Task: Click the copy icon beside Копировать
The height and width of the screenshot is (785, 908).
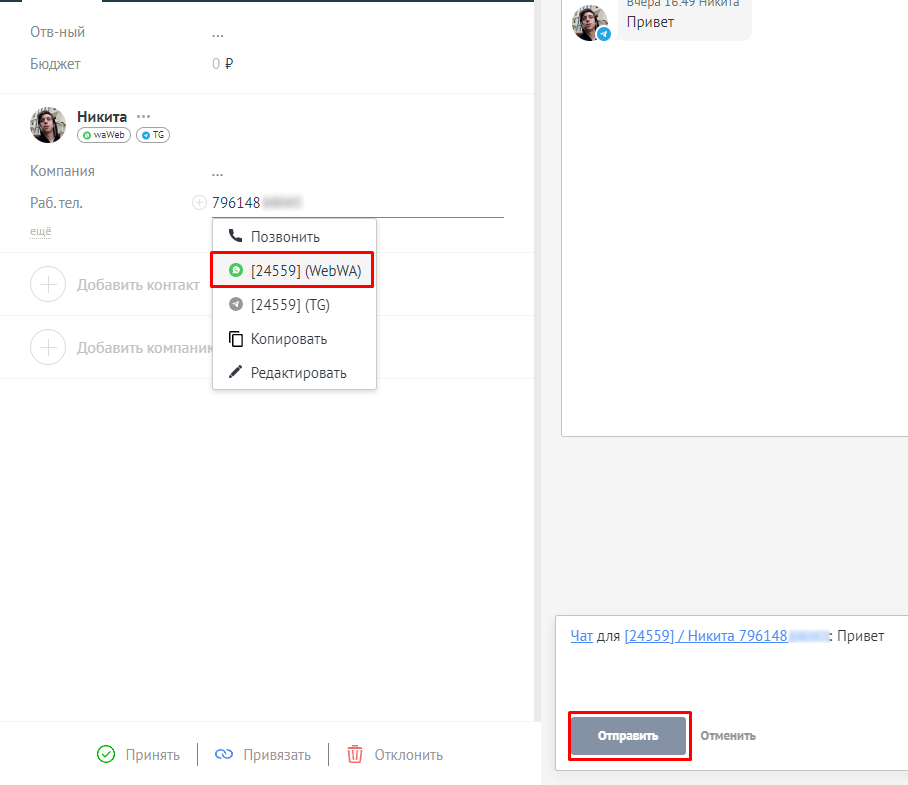Action: click(x=236, y=339)
